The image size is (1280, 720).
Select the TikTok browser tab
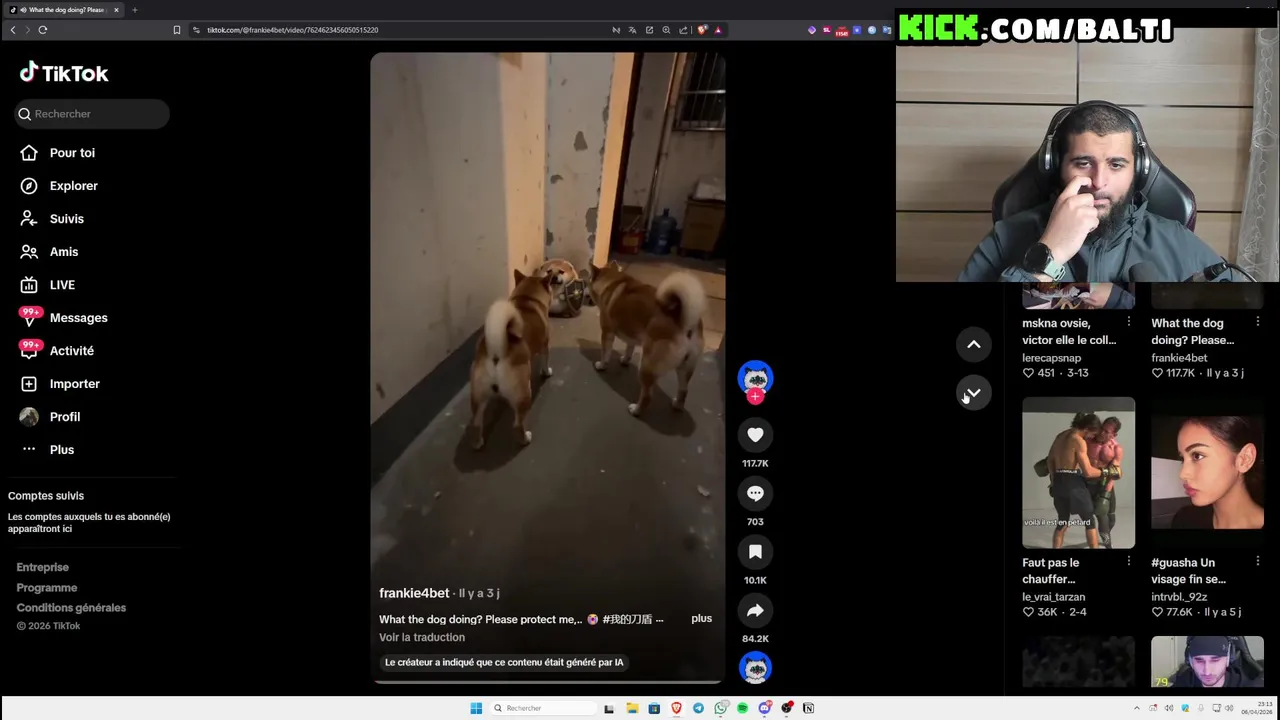coord(64,10)
